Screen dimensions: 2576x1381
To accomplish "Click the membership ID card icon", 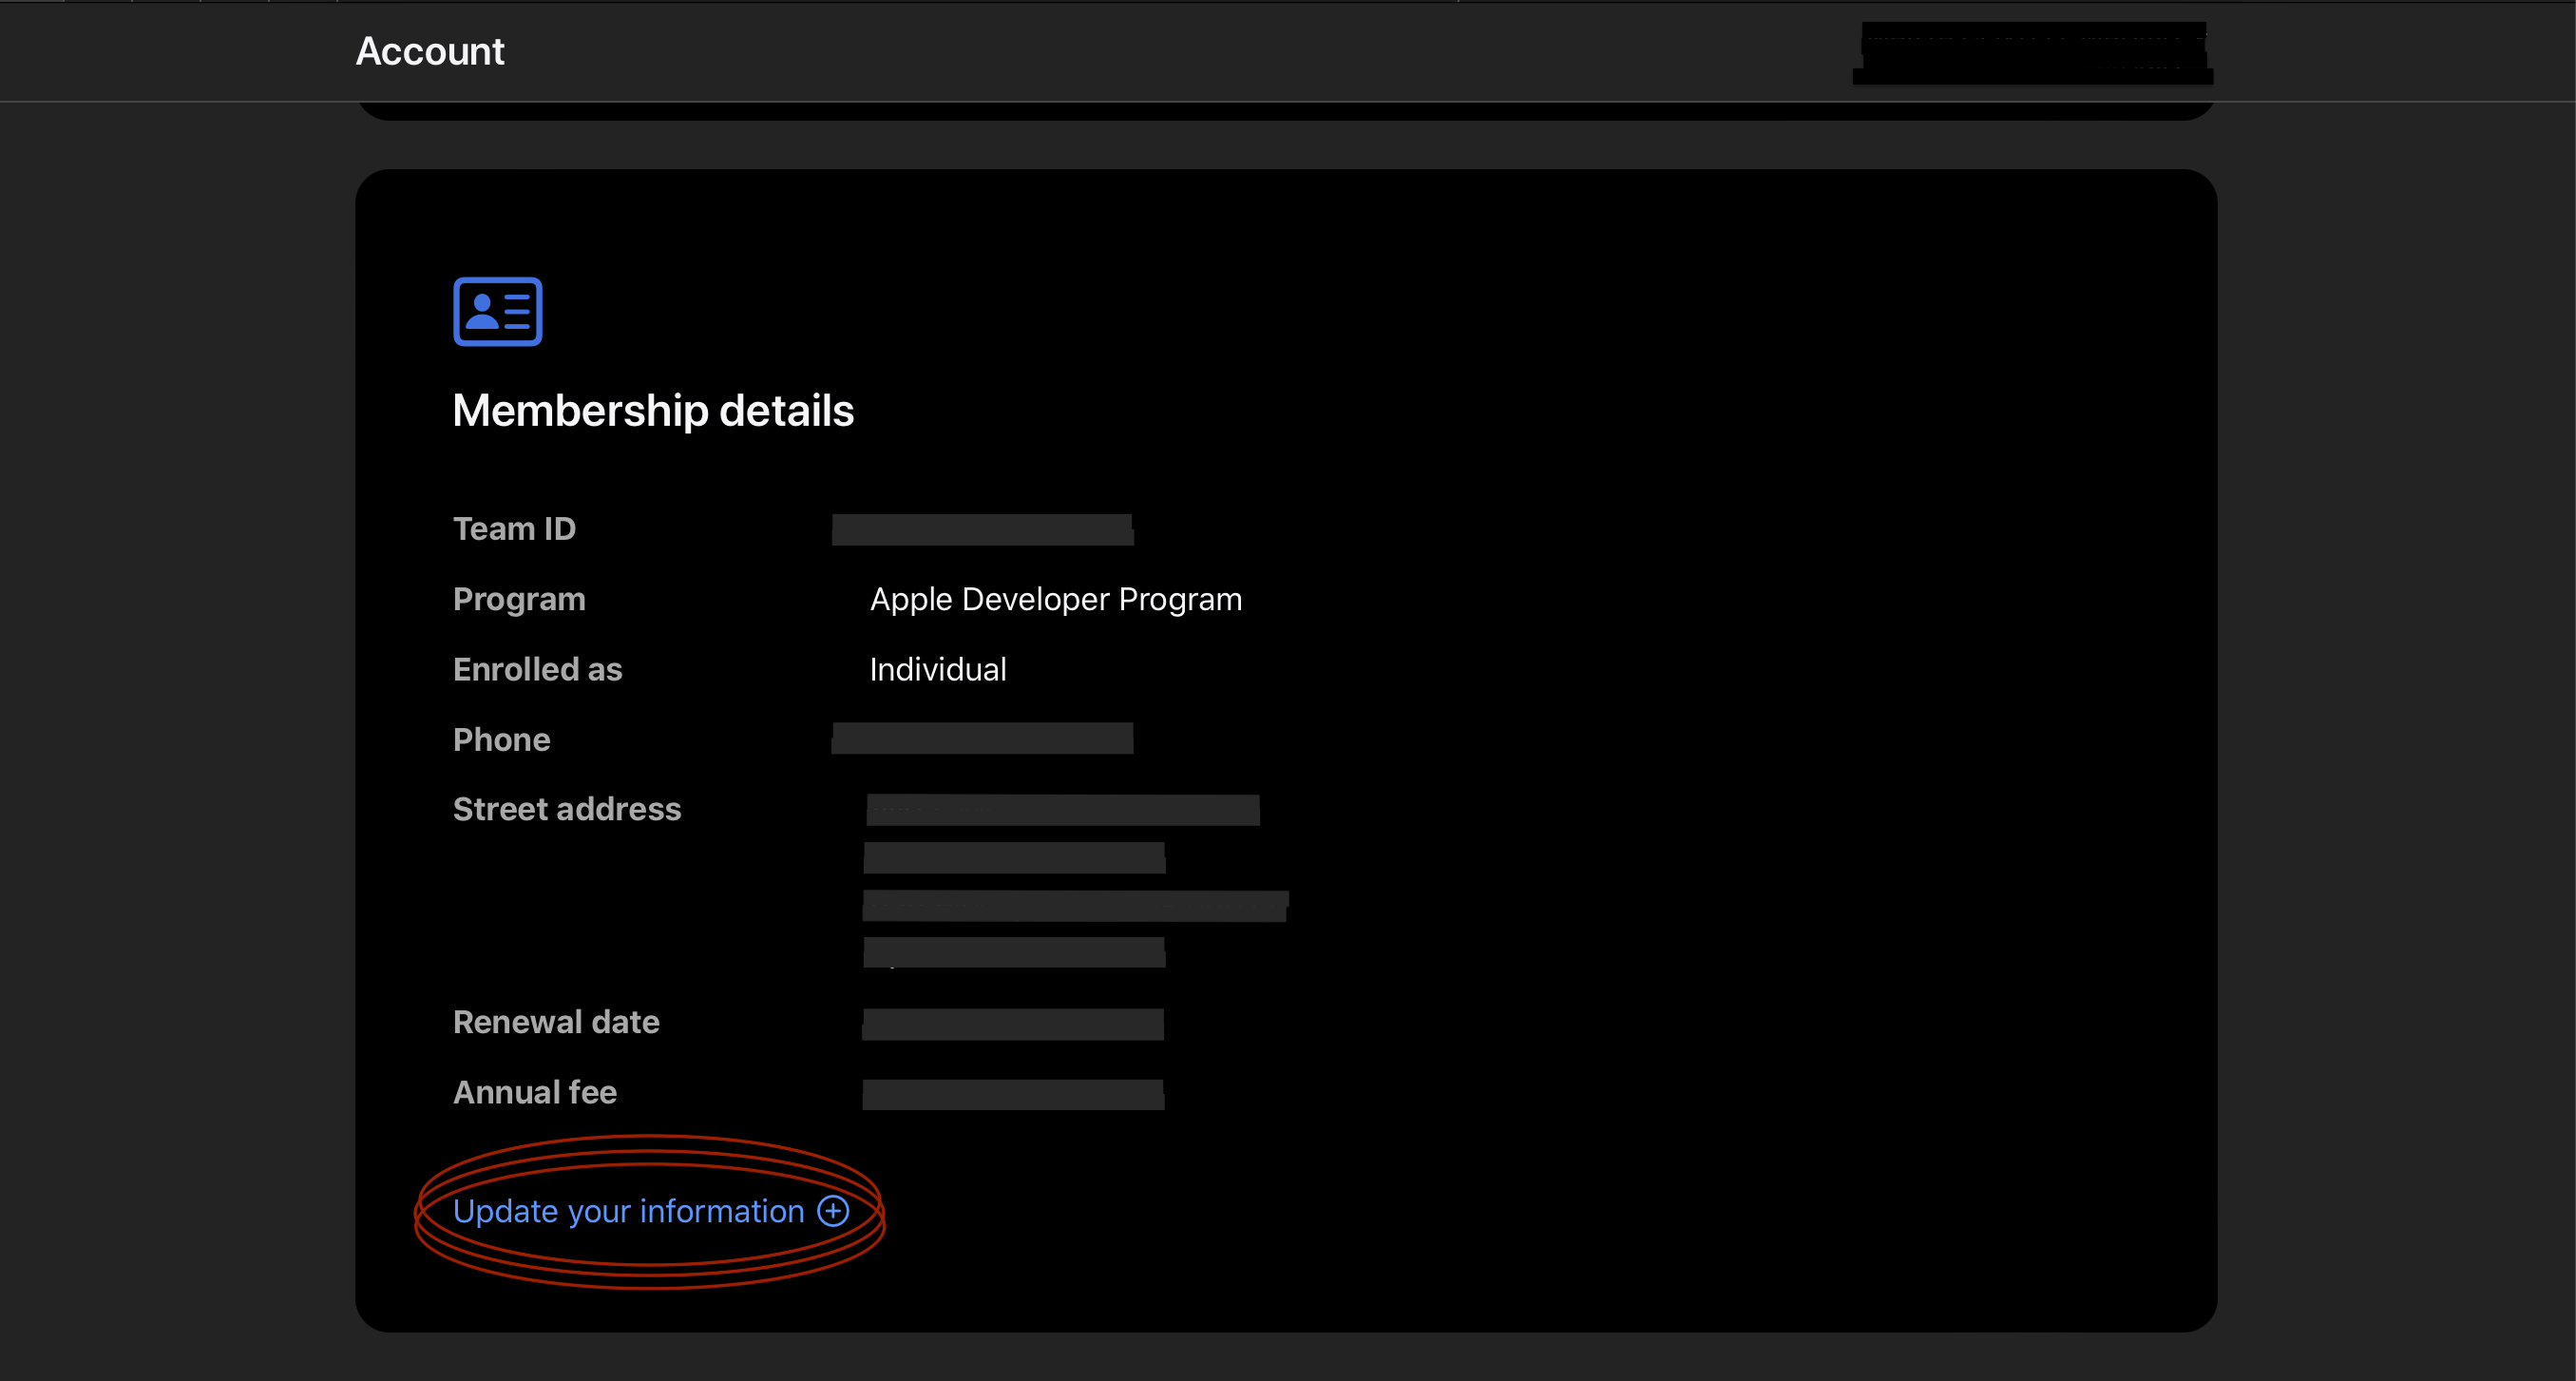I will pos(497,311).
